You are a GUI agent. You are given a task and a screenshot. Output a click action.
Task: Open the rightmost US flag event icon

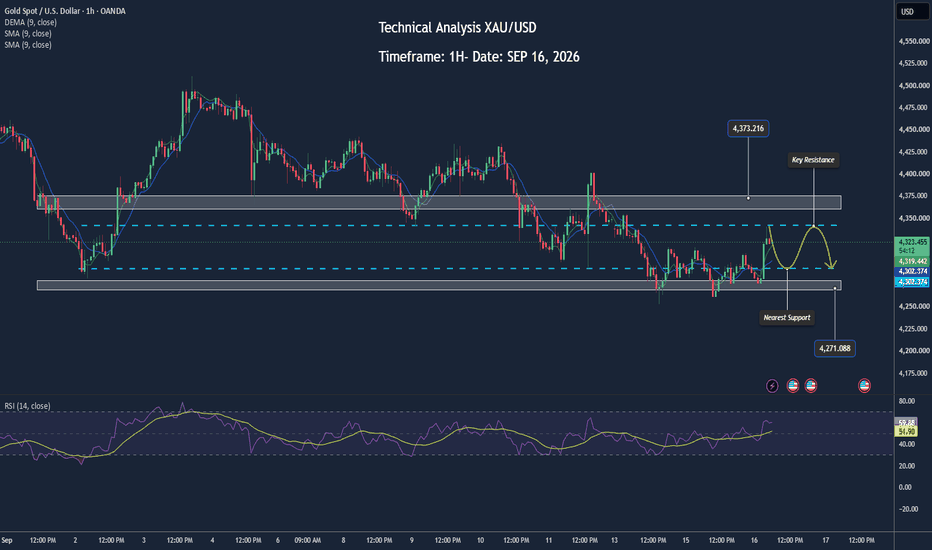pyautogui.click(x=864, y=386)
